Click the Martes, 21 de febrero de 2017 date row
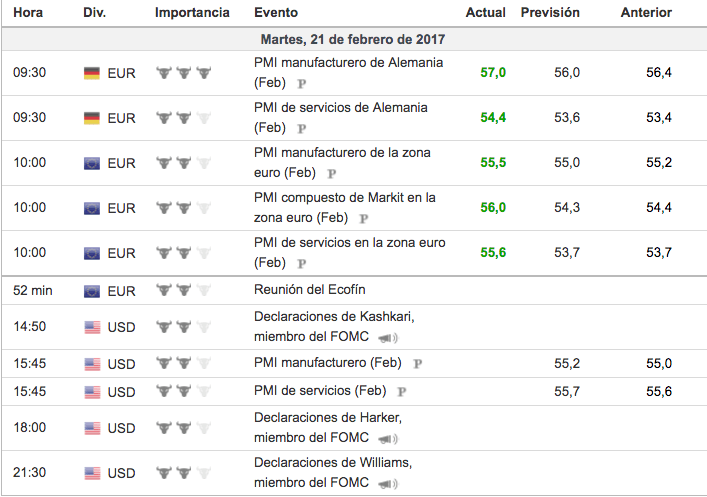The height and width of the screenshot is (497, 707). 353,39
